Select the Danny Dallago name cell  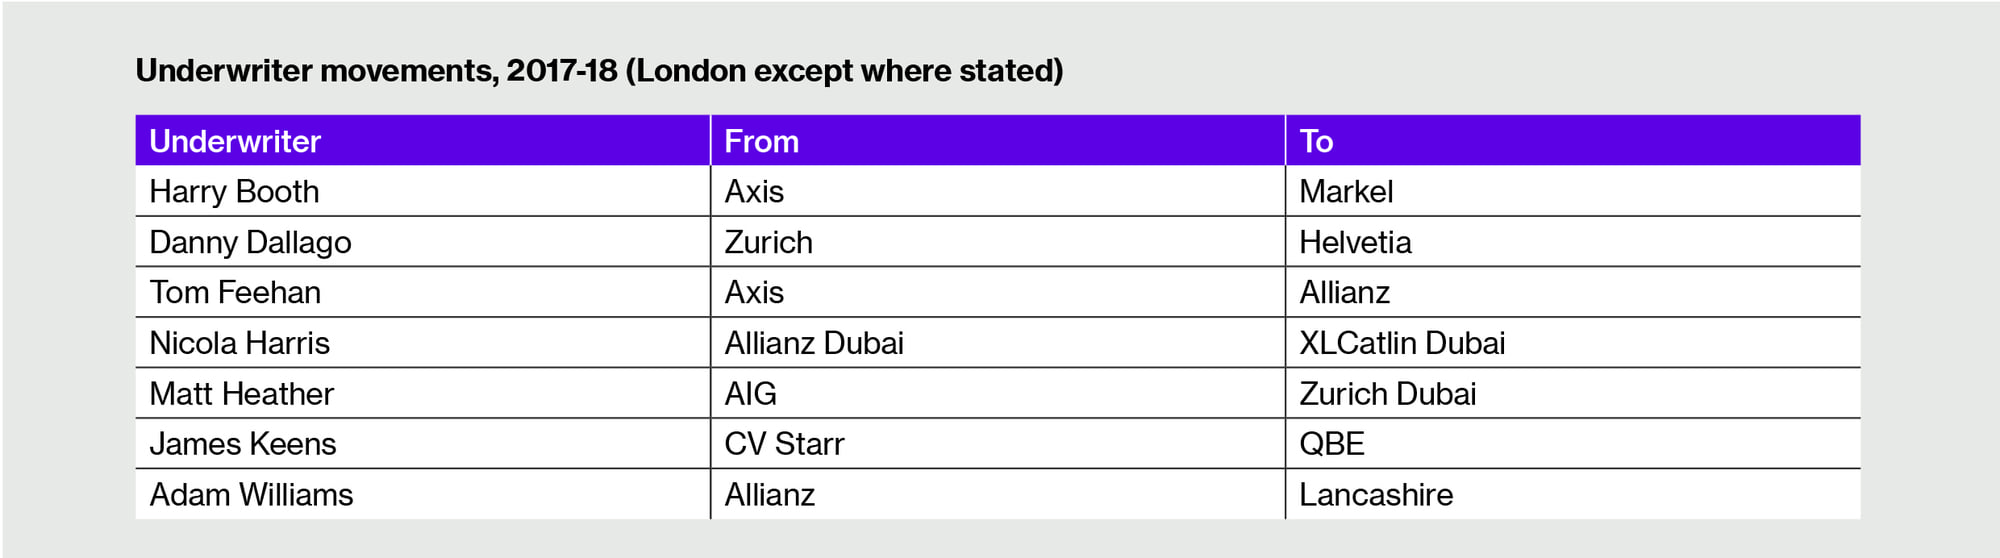pyautogui.click(x=422, y=242)
